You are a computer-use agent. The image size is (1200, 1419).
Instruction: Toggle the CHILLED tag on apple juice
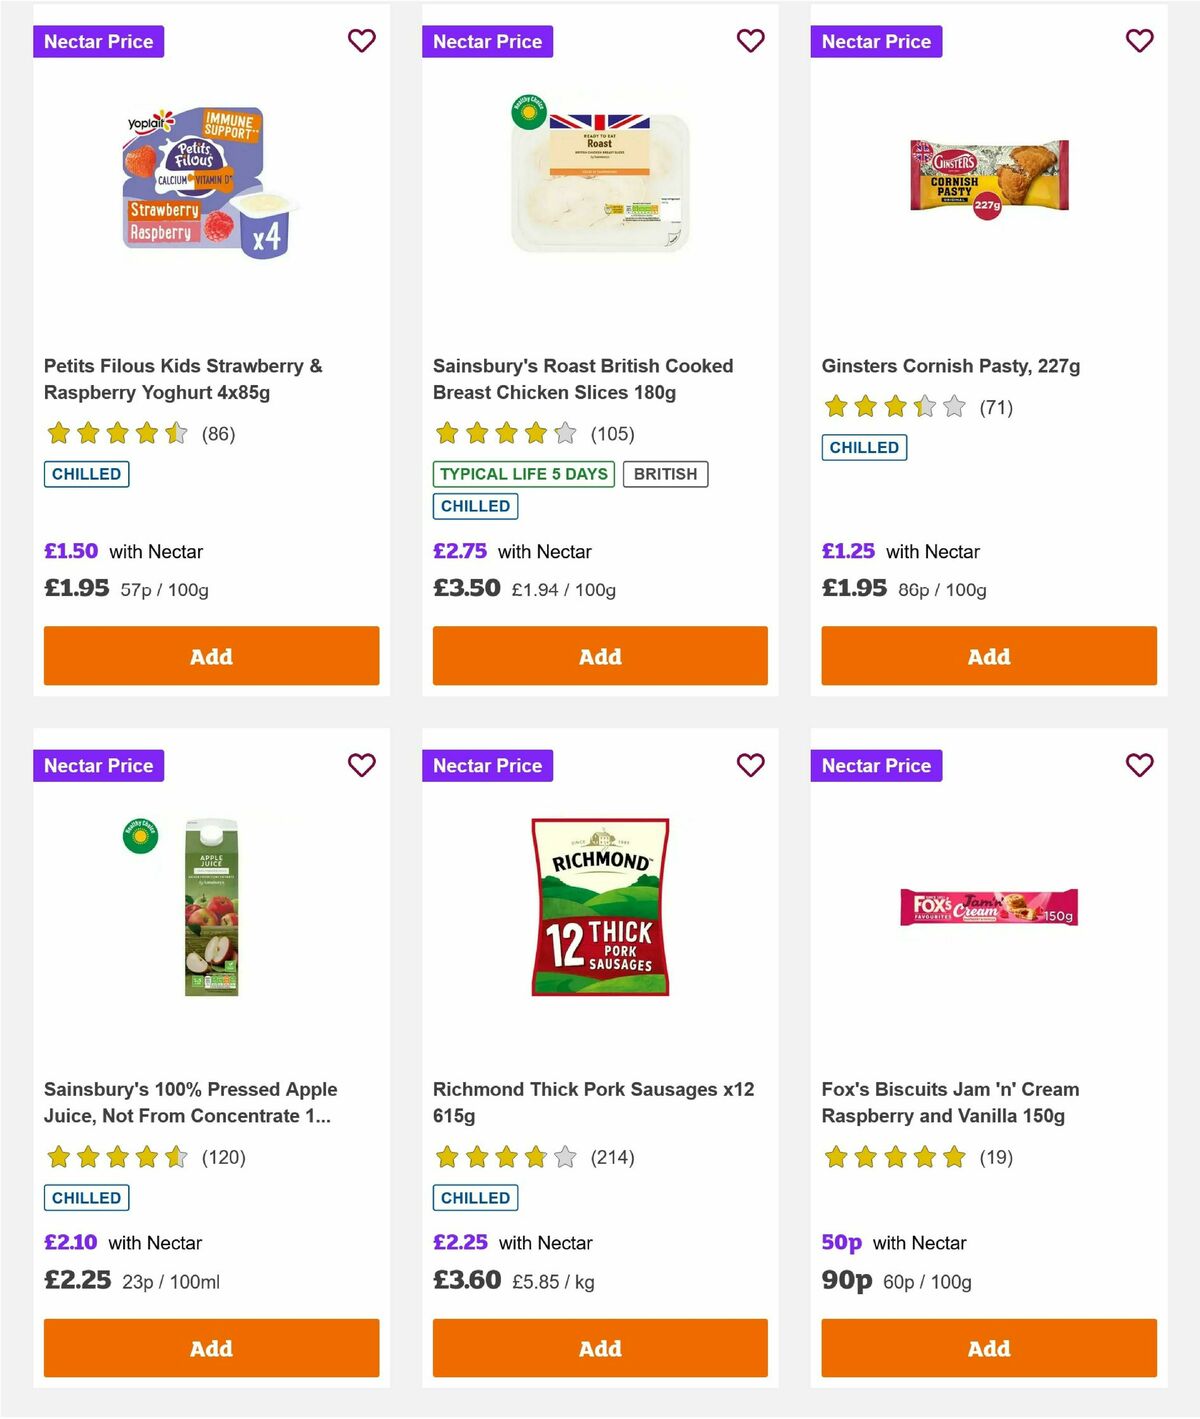pos(86,1197)
